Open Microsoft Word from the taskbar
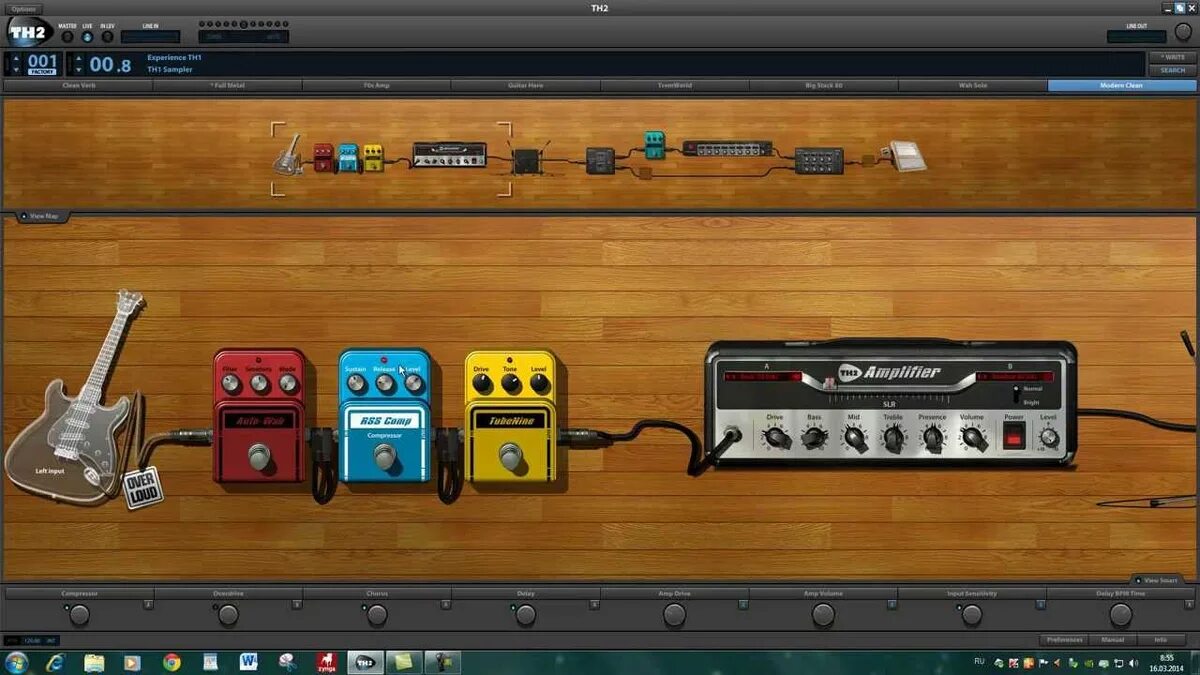This screenshot has height=675, width=1200. [x=249, y=662]
